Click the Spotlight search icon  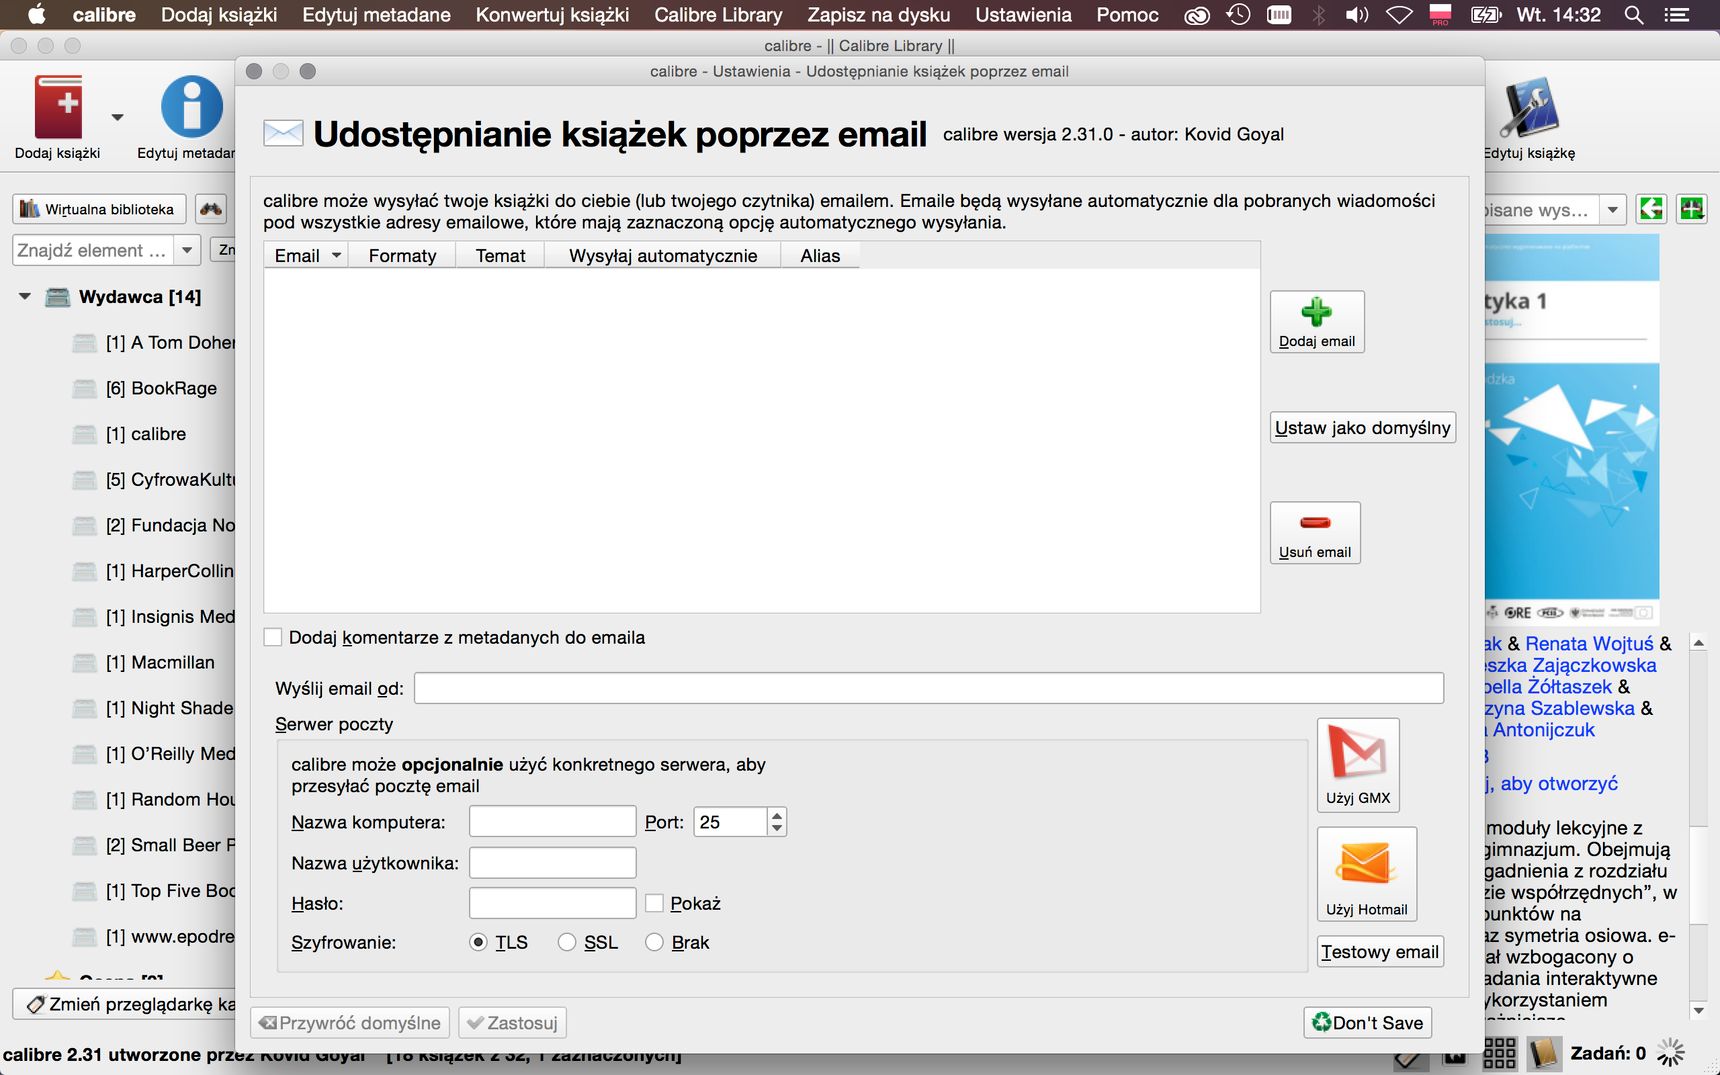click(x=1634, y=15)
